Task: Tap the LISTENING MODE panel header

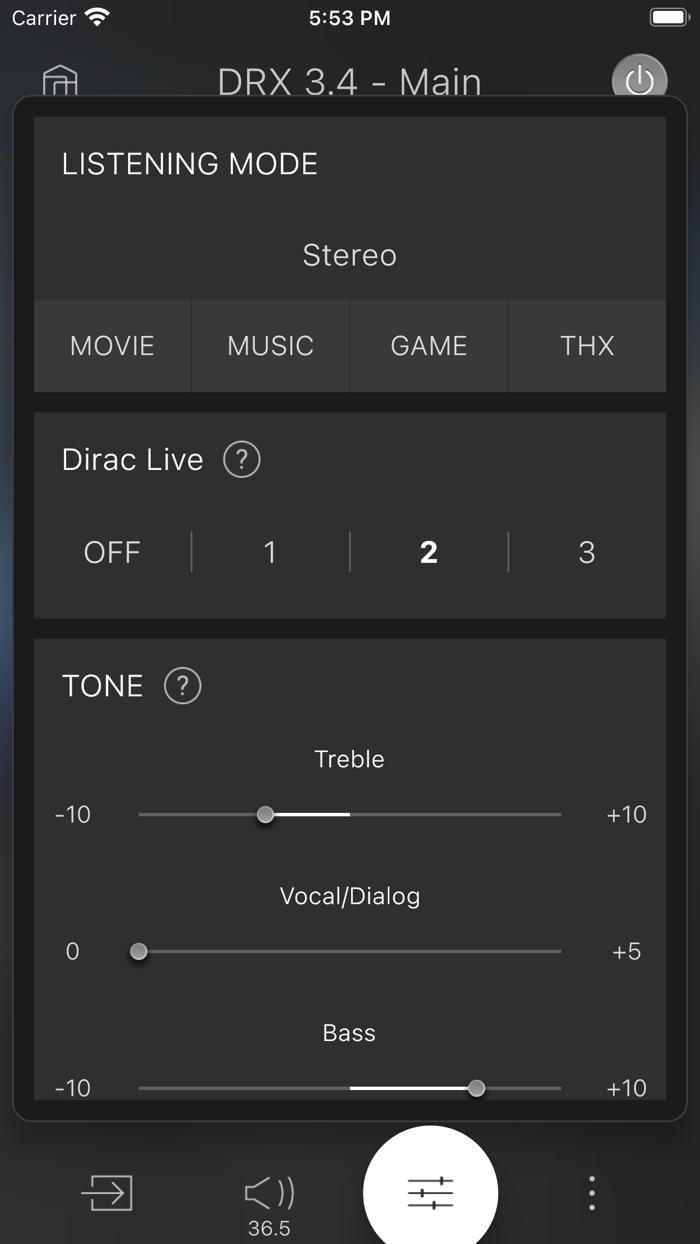Action: (x=190, y=163)
